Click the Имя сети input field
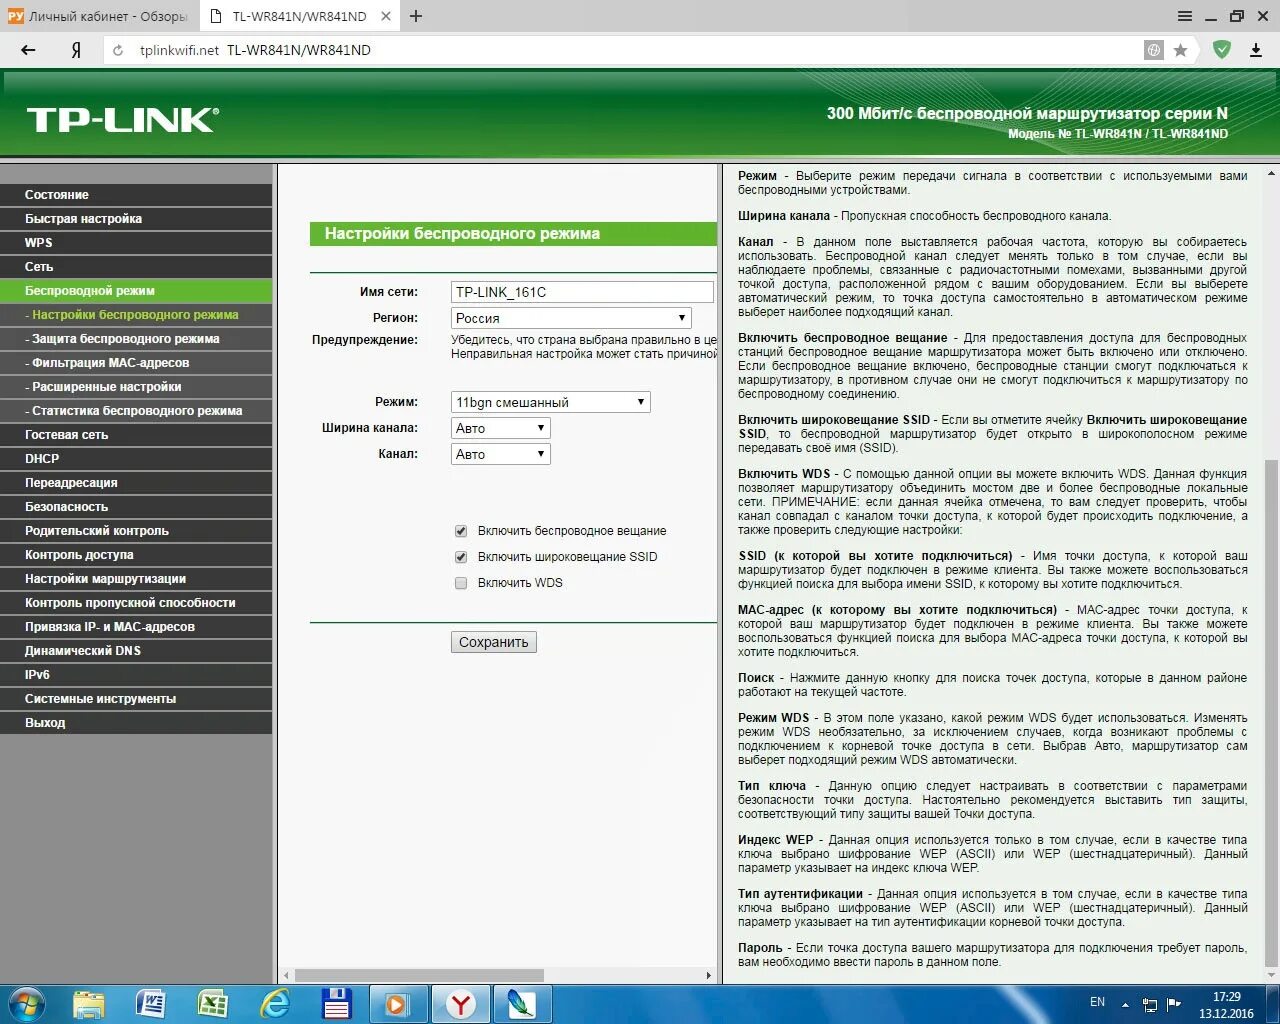Screen dimensions: 1280x1024 [x=582, y=292]
